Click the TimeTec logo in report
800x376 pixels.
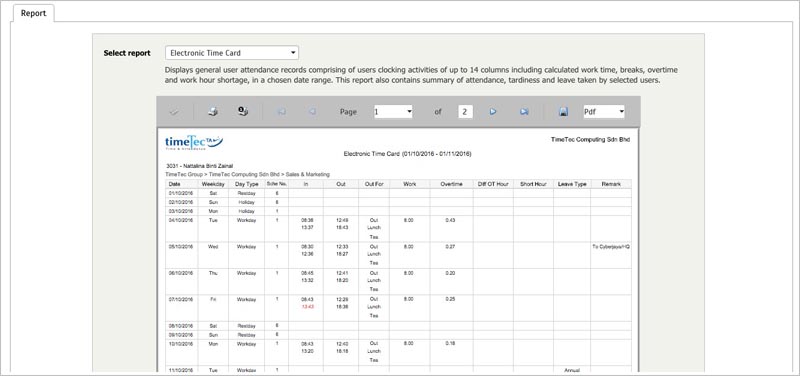(194, 142)
